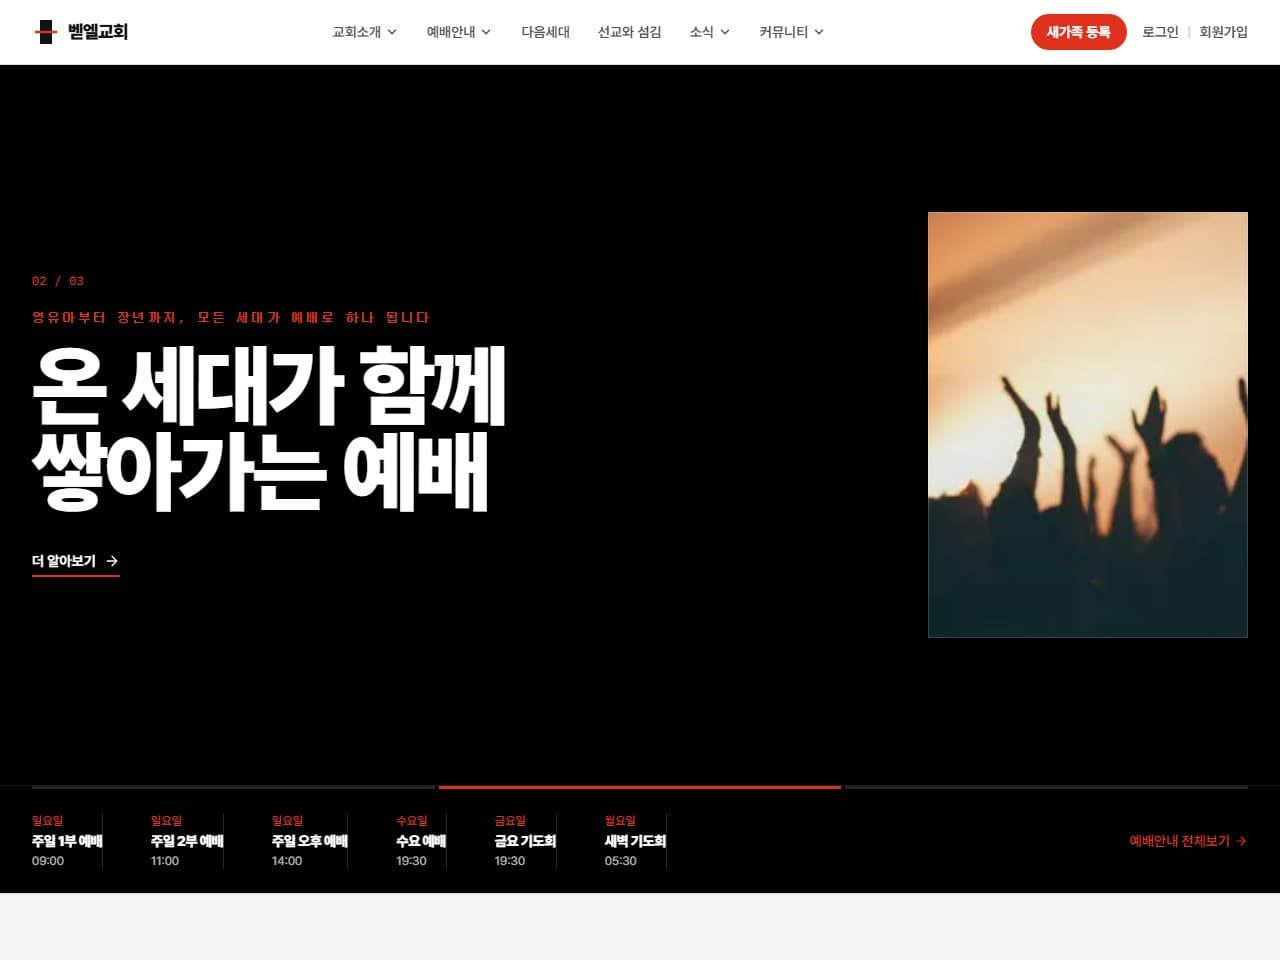Click the 회원가입 link

1223,32
